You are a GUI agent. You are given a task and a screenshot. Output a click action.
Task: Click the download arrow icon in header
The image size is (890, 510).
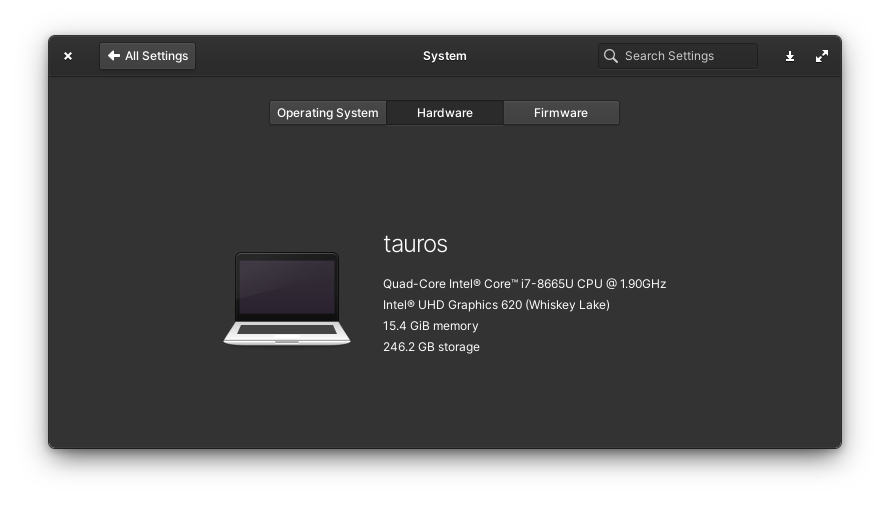[x=790, y=56]
